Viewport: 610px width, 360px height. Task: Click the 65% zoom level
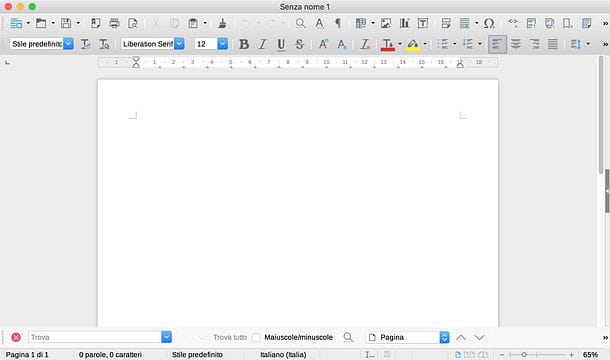pos(590,355)
